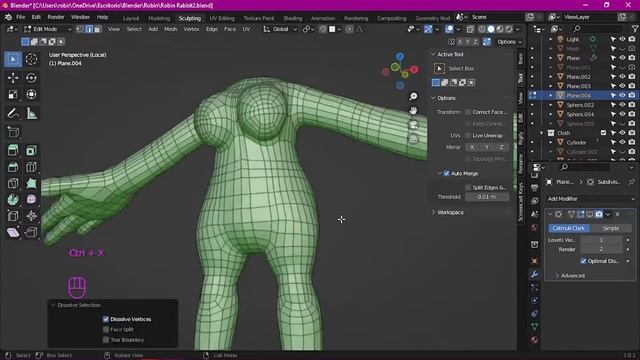Select Simple subdivision type
Viewport: 640px width, 360px height.
[x=611, y=228]
